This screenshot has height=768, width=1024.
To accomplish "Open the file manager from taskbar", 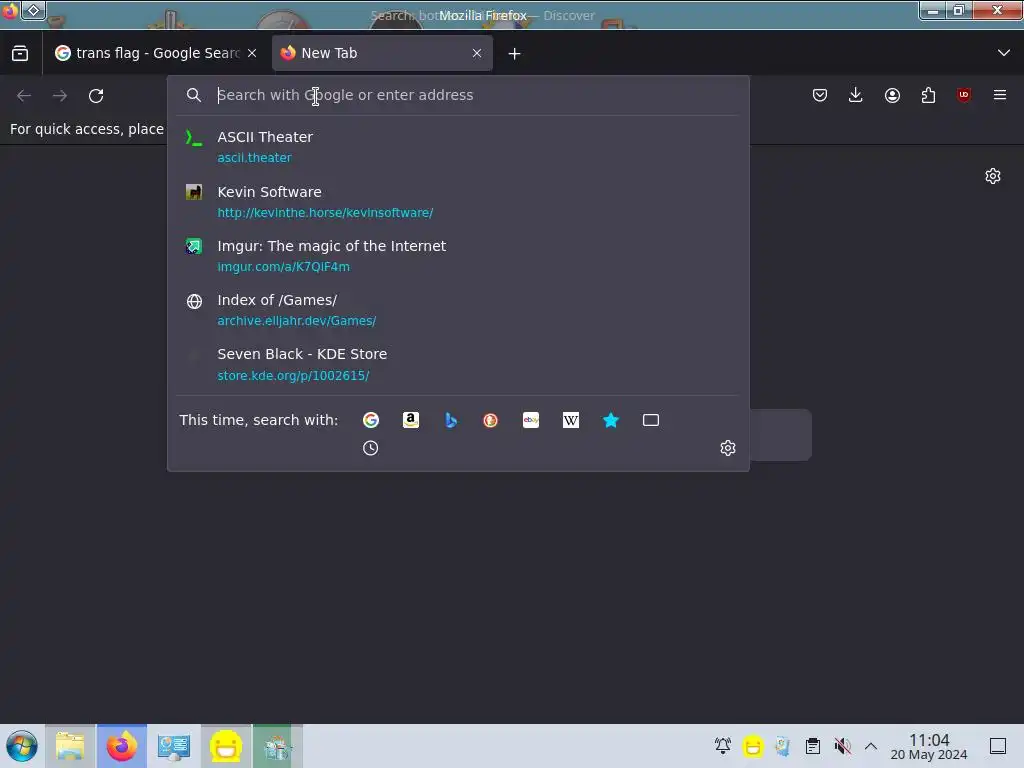I will (70, 746).
